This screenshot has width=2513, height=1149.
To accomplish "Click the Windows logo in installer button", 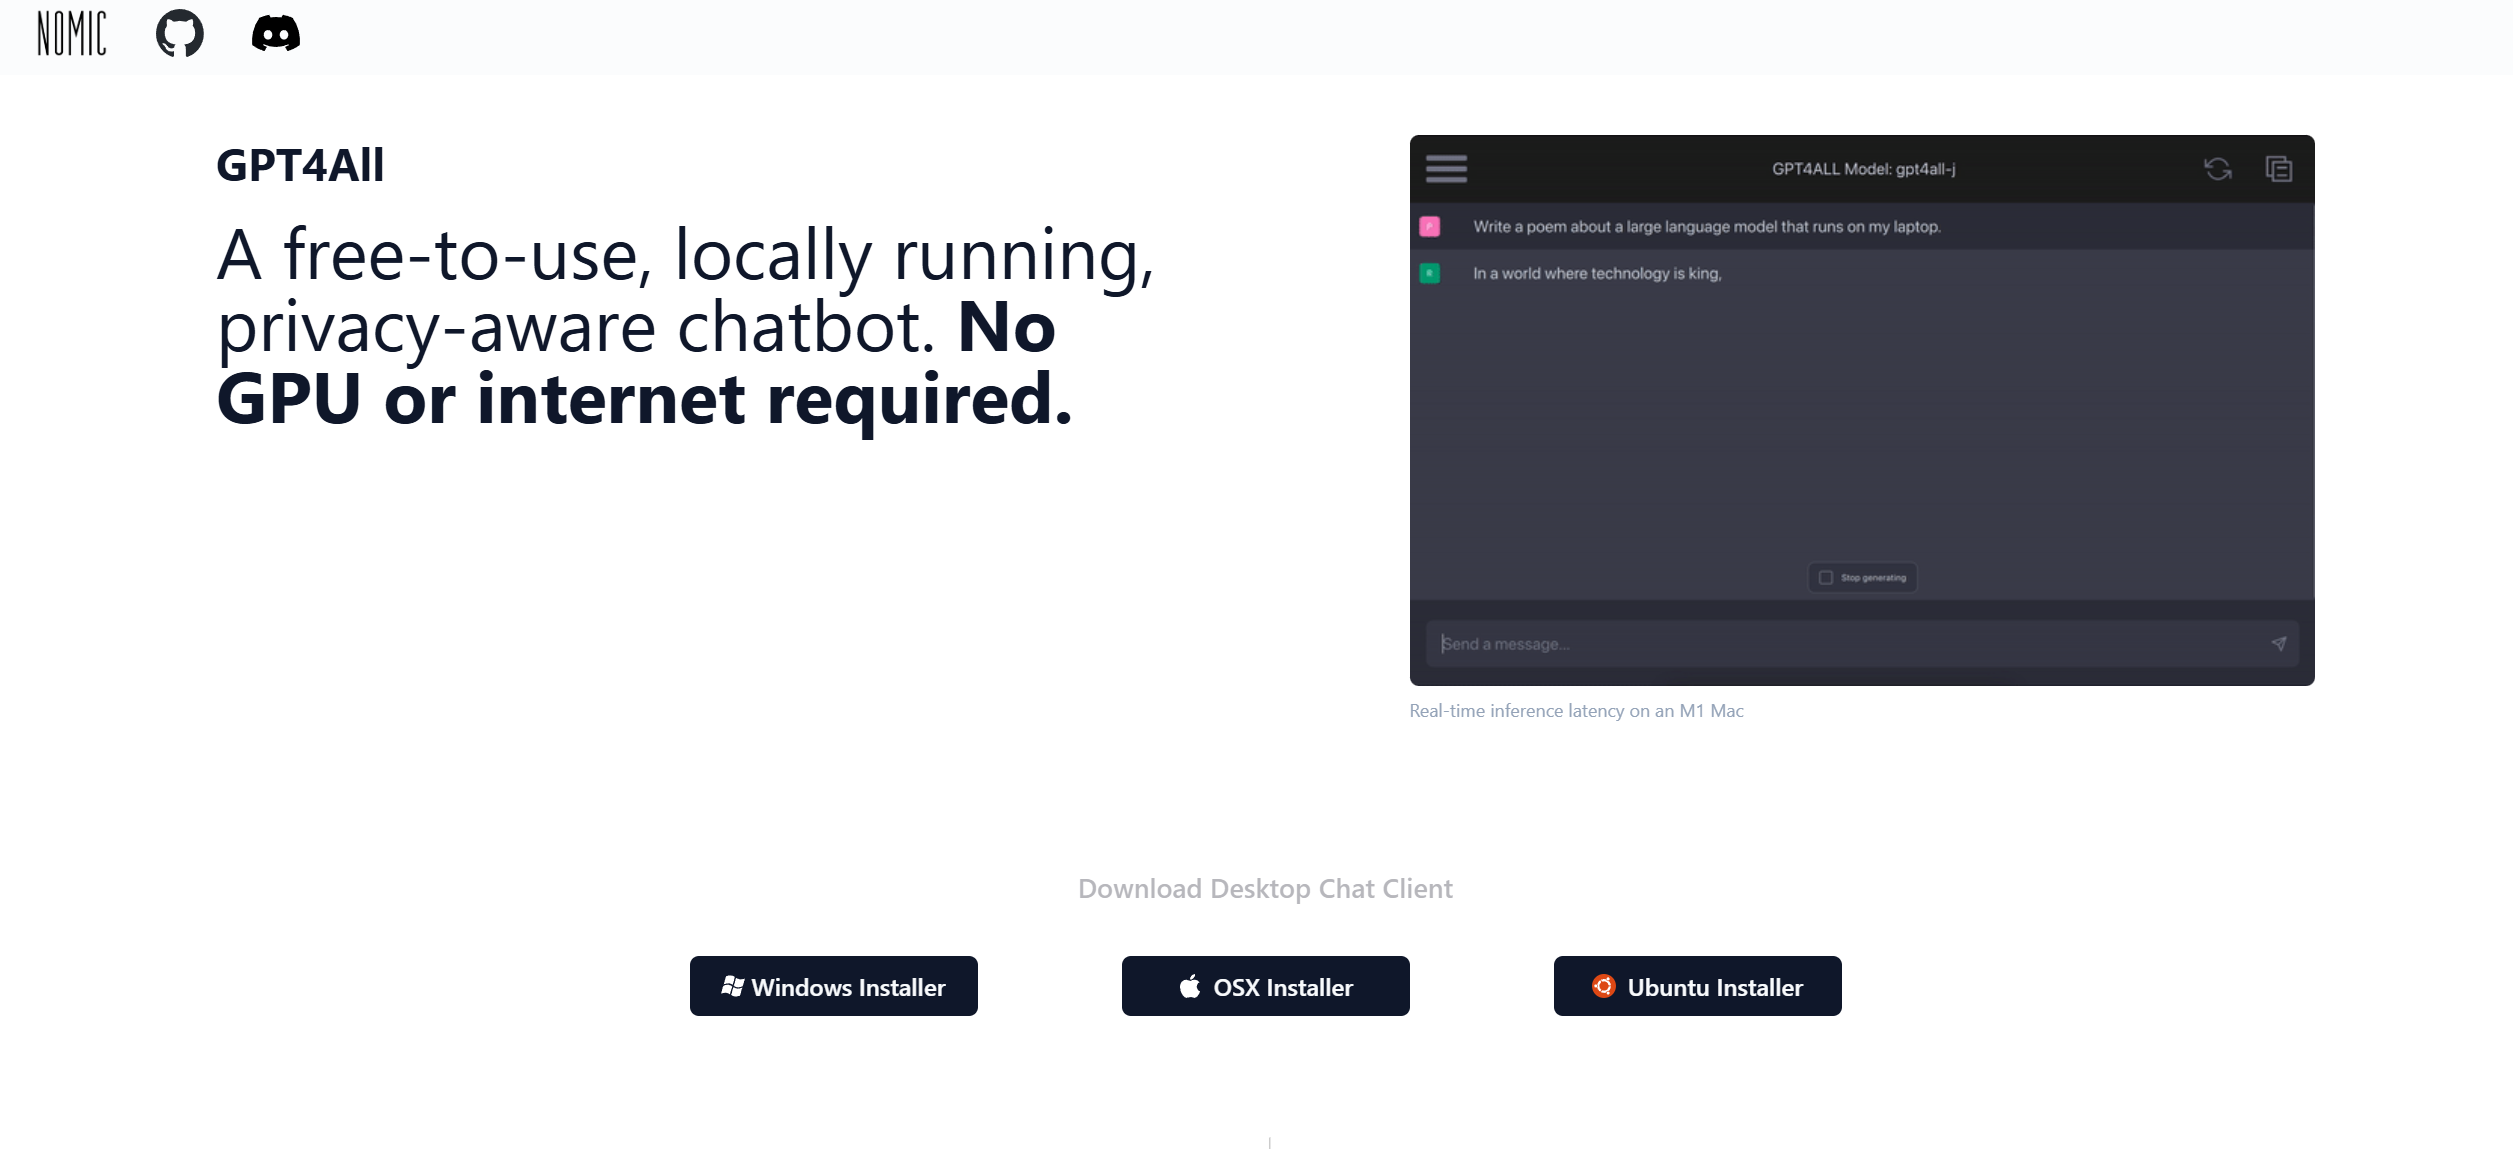I will point(733,986).
